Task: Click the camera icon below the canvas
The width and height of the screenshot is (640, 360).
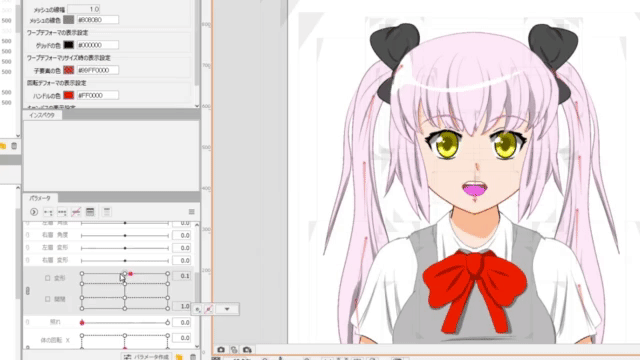Action: pos(221,350)
